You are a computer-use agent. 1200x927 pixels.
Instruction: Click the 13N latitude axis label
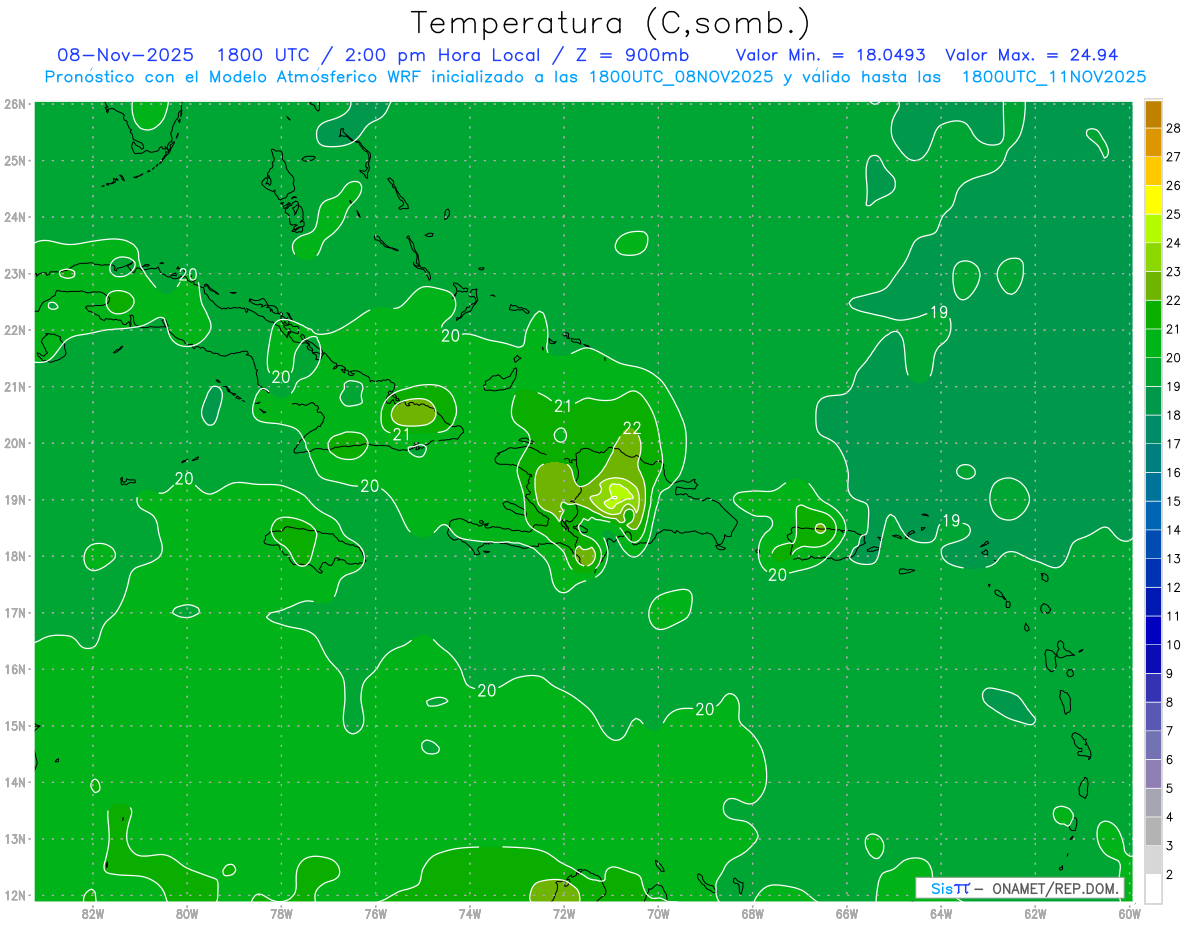tap(15, 839)
